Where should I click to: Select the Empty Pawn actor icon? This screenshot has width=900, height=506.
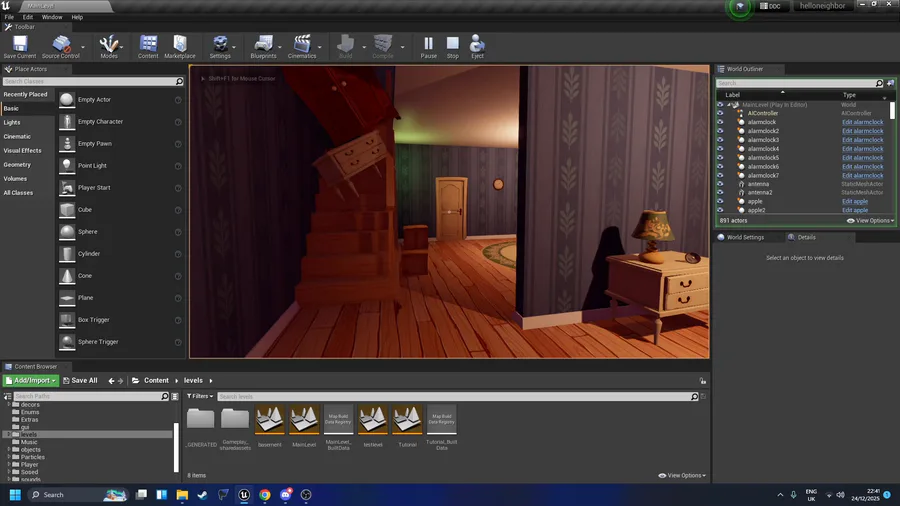[67, 143]
